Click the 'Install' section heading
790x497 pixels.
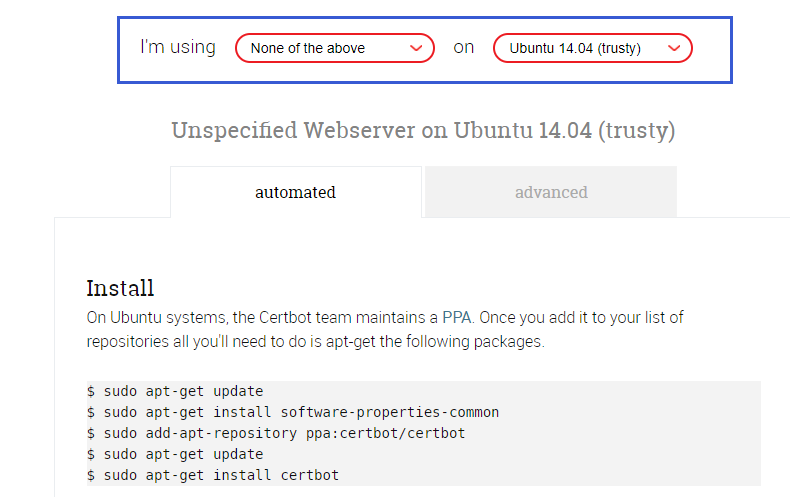(120, 288)
